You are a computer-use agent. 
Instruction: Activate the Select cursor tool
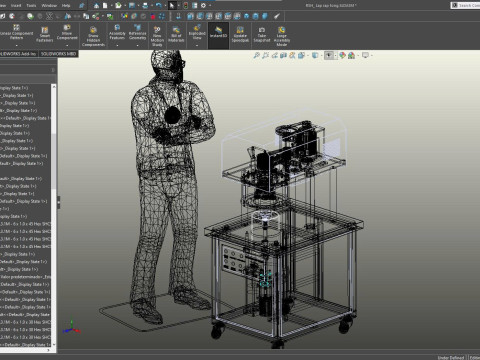point(172,5)
